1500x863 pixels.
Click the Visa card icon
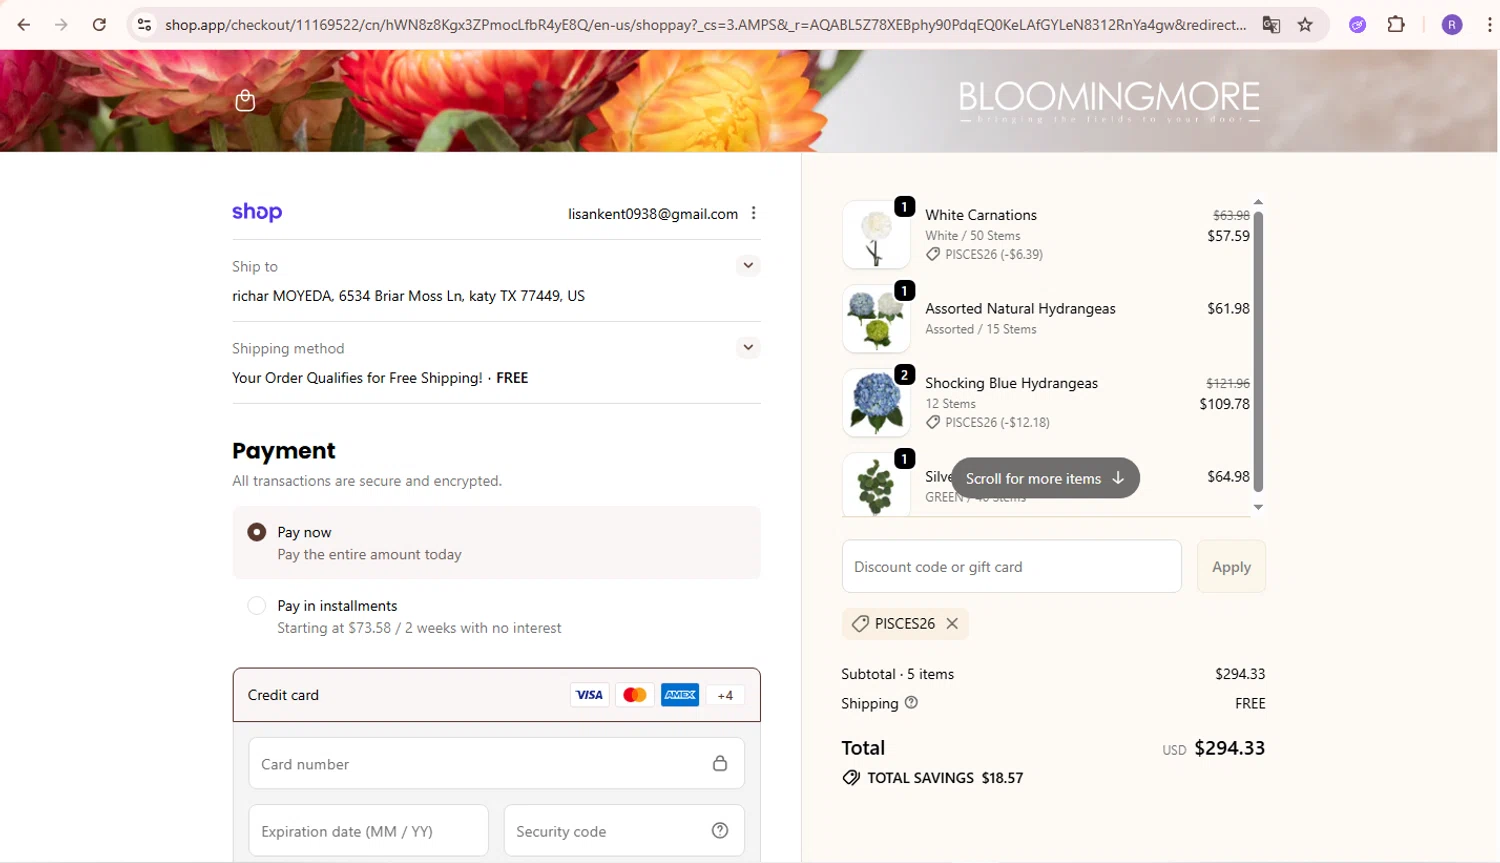[590, 695]
